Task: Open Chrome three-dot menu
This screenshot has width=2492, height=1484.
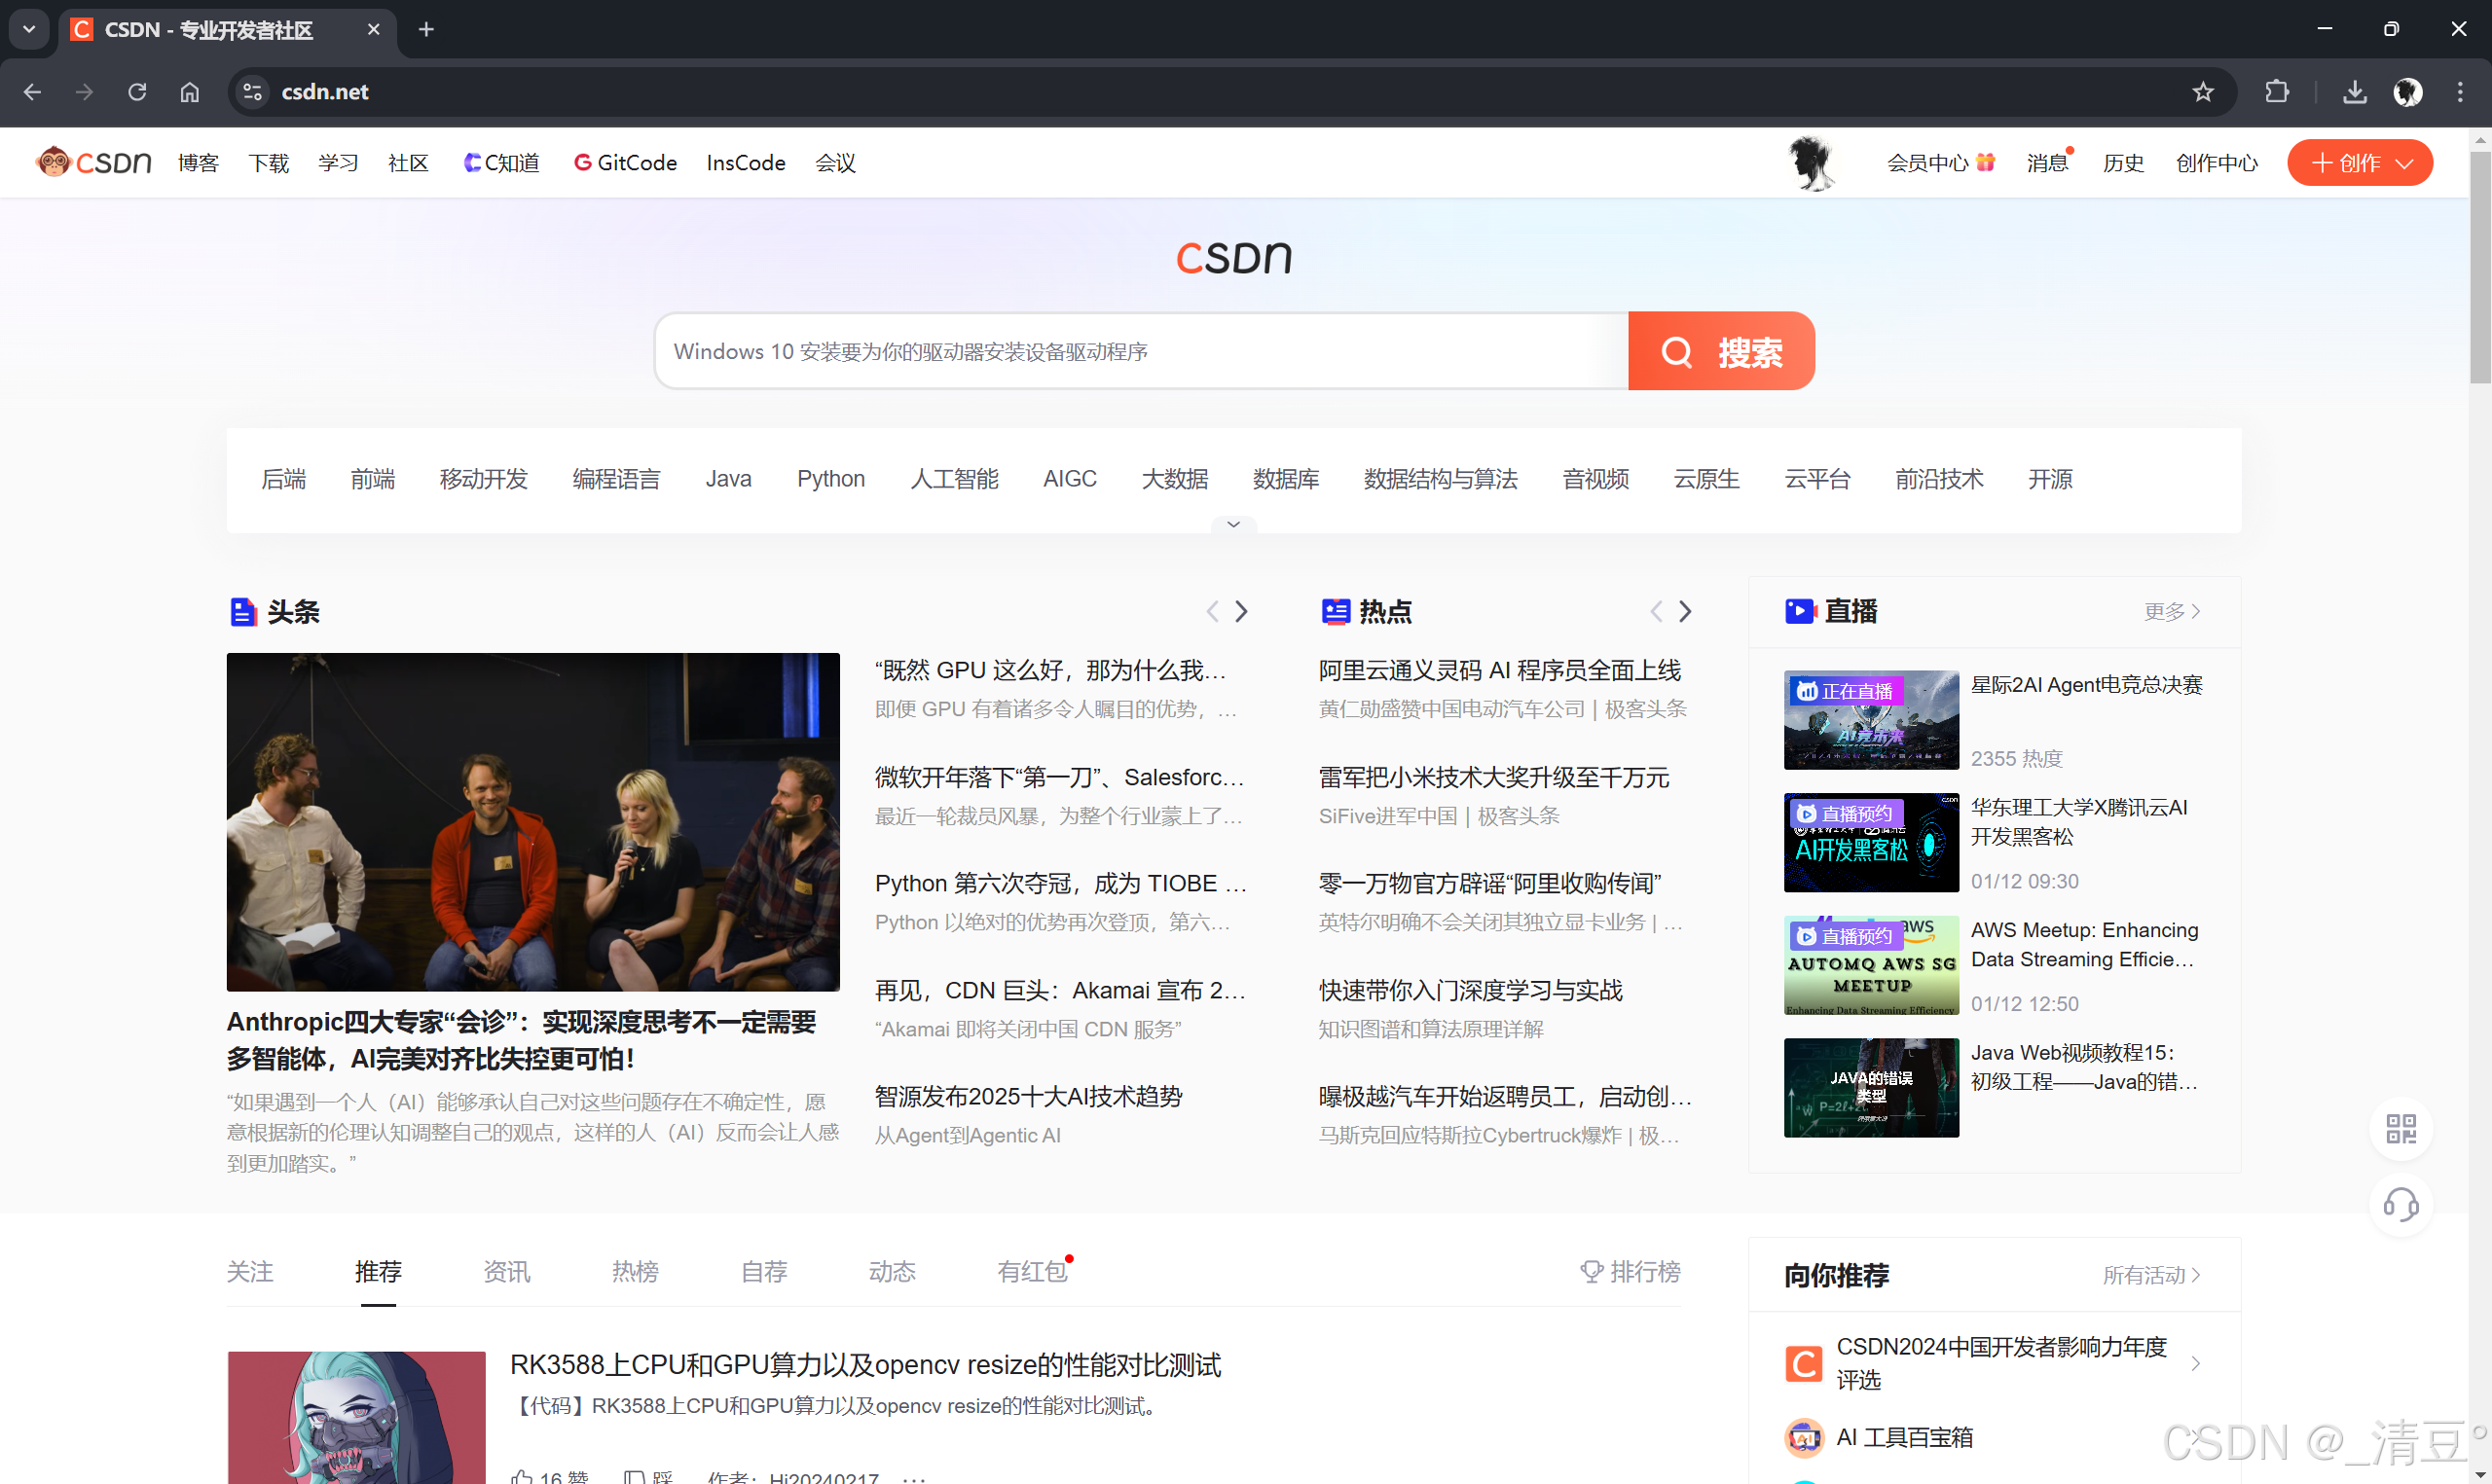Action: (x=2460, y=92)
